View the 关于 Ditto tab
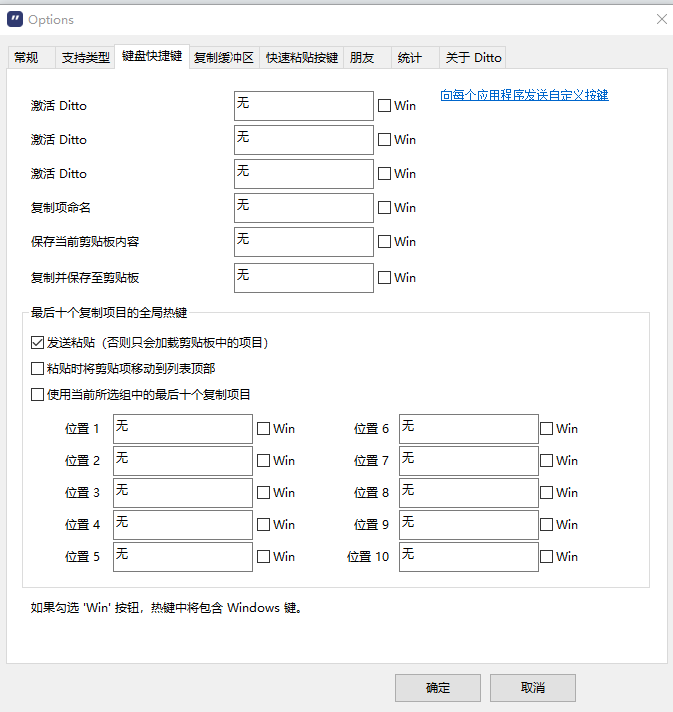Image resolution: width=673 pixels, height=712 pixels. (x=472, y=58)
